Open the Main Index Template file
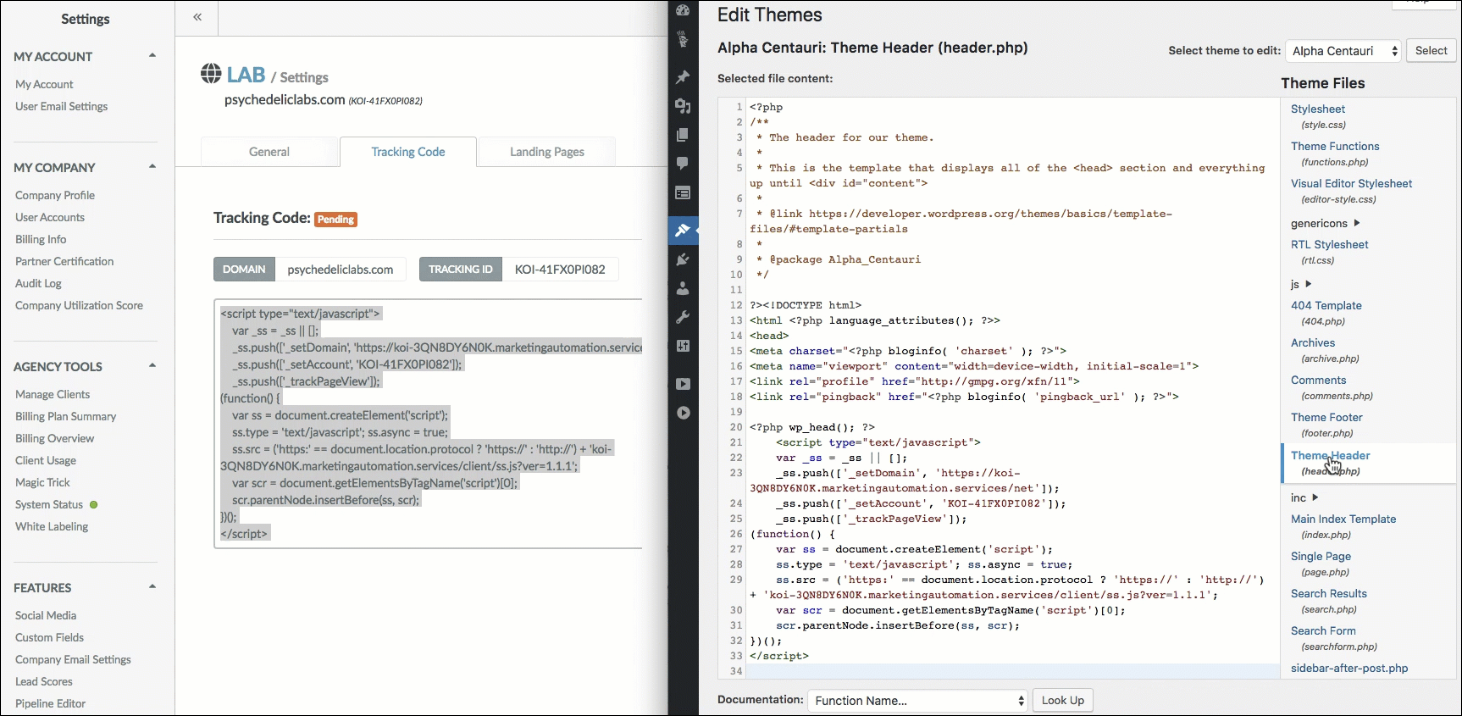 tap(1343, 519)
